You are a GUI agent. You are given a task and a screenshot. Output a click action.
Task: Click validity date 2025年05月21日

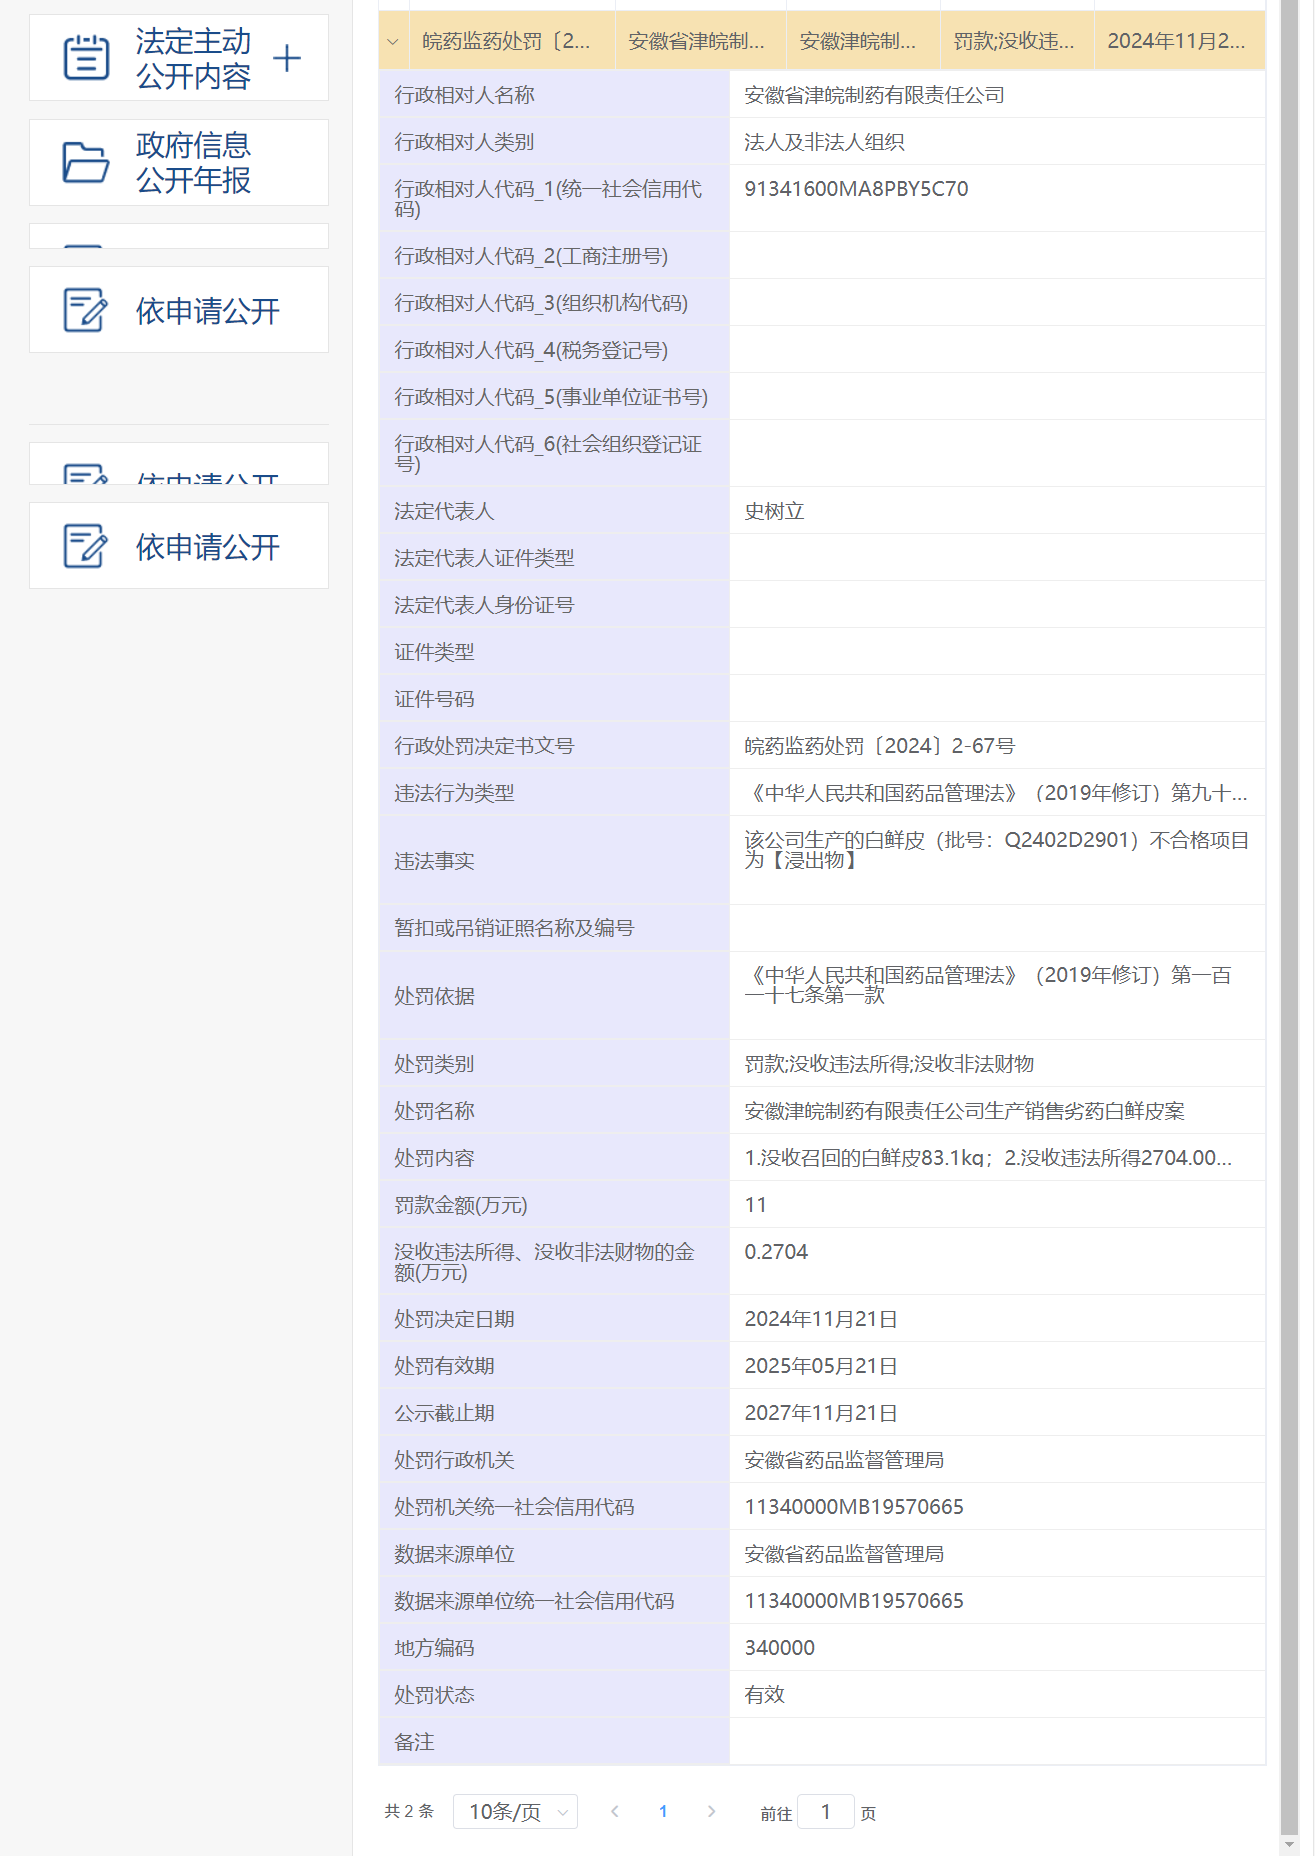[820, 1366]
